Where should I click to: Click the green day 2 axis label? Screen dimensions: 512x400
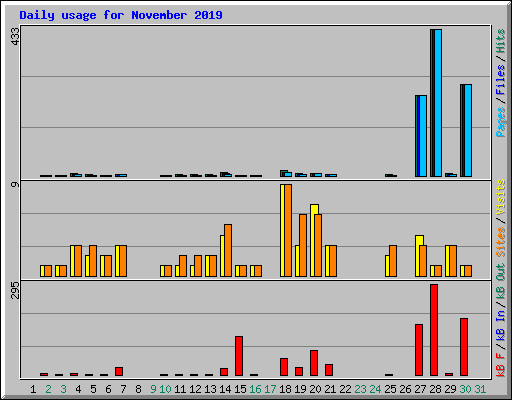pyautogui.click(x=48, y=389)
